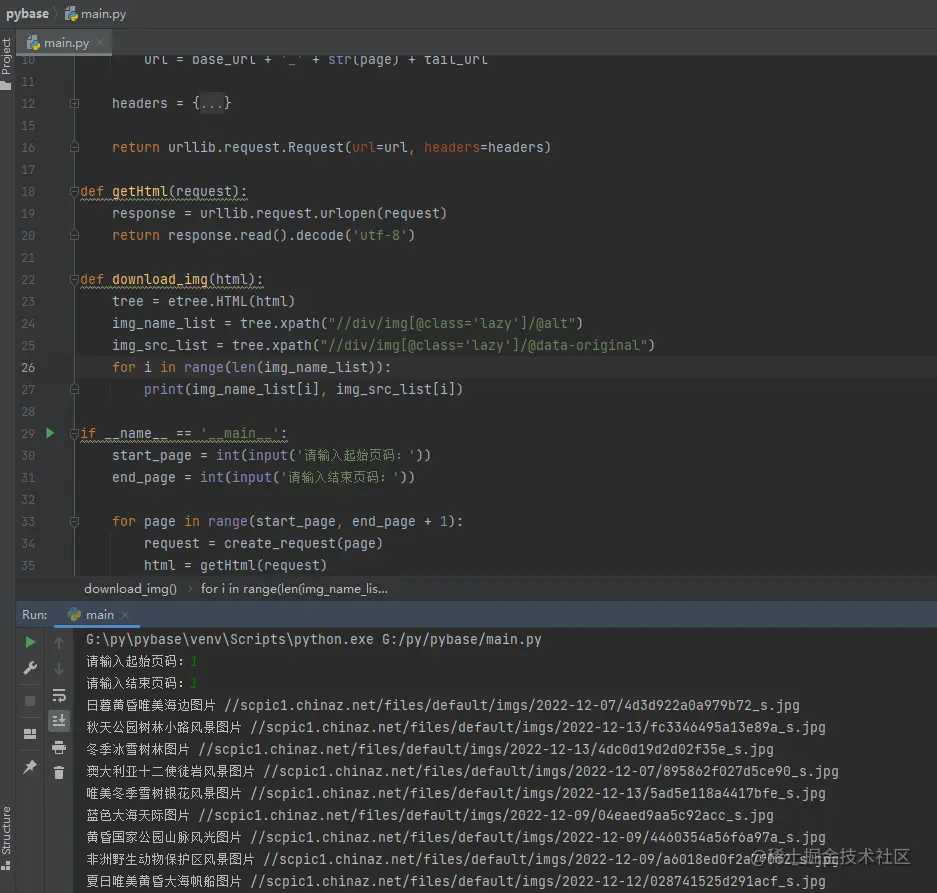
Task: Click the Python file icon in main.py editor tab
Action: 33,43
